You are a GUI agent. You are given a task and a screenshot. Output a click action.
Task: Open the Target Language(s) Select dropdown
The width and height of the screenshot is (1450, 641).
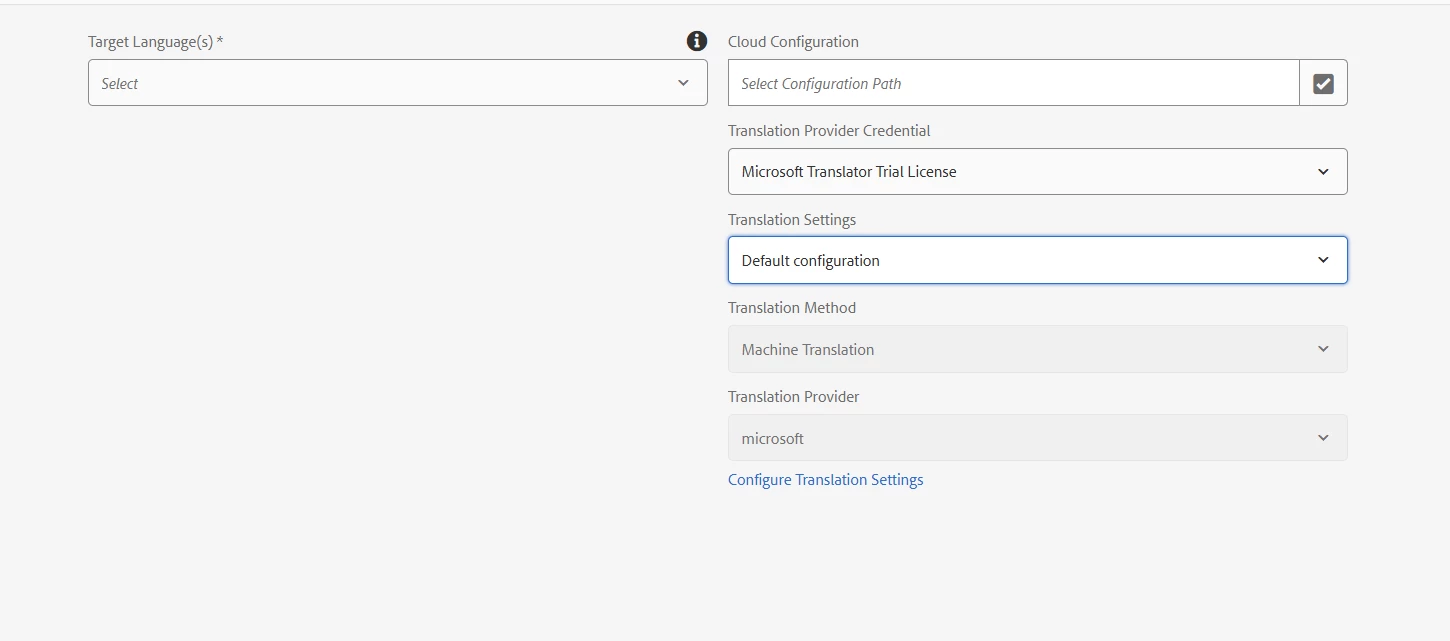[x=380, y=83]
